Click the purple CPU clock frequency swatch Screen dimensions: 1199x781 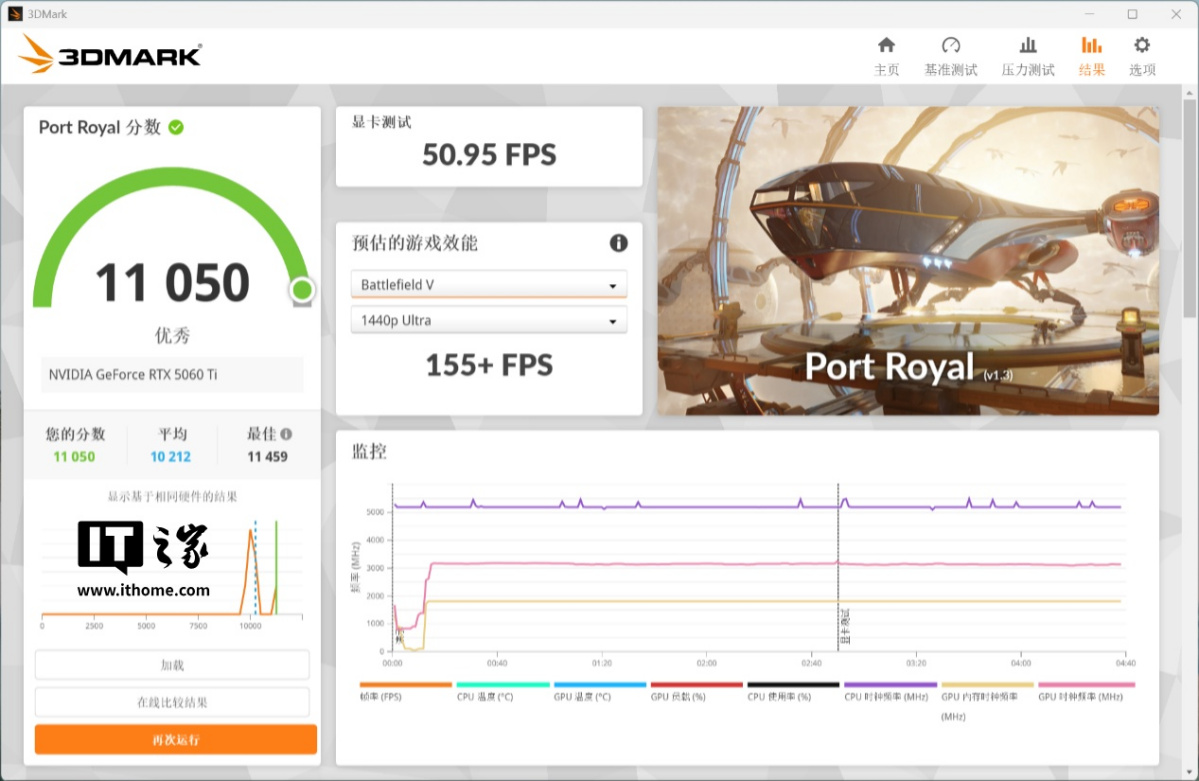click(x=890, y=686)
